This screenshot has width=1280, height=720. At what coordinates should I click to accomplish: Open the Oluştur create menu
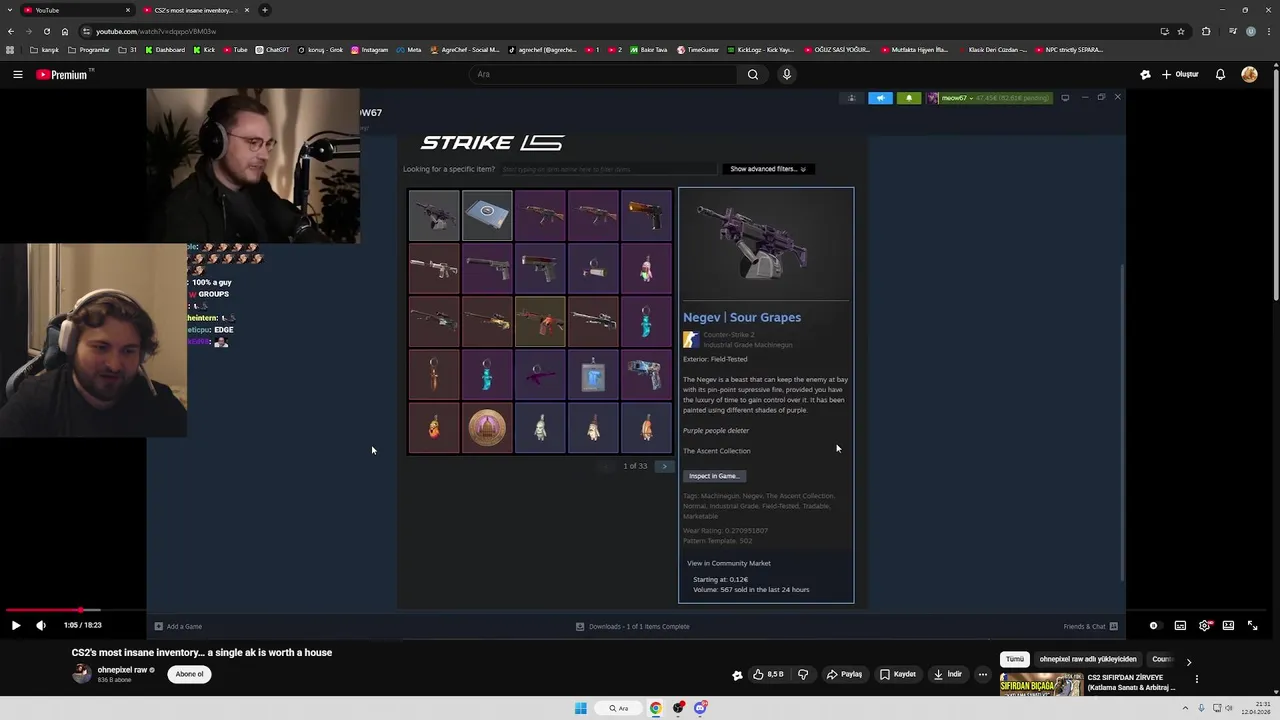click(1180, 74)
